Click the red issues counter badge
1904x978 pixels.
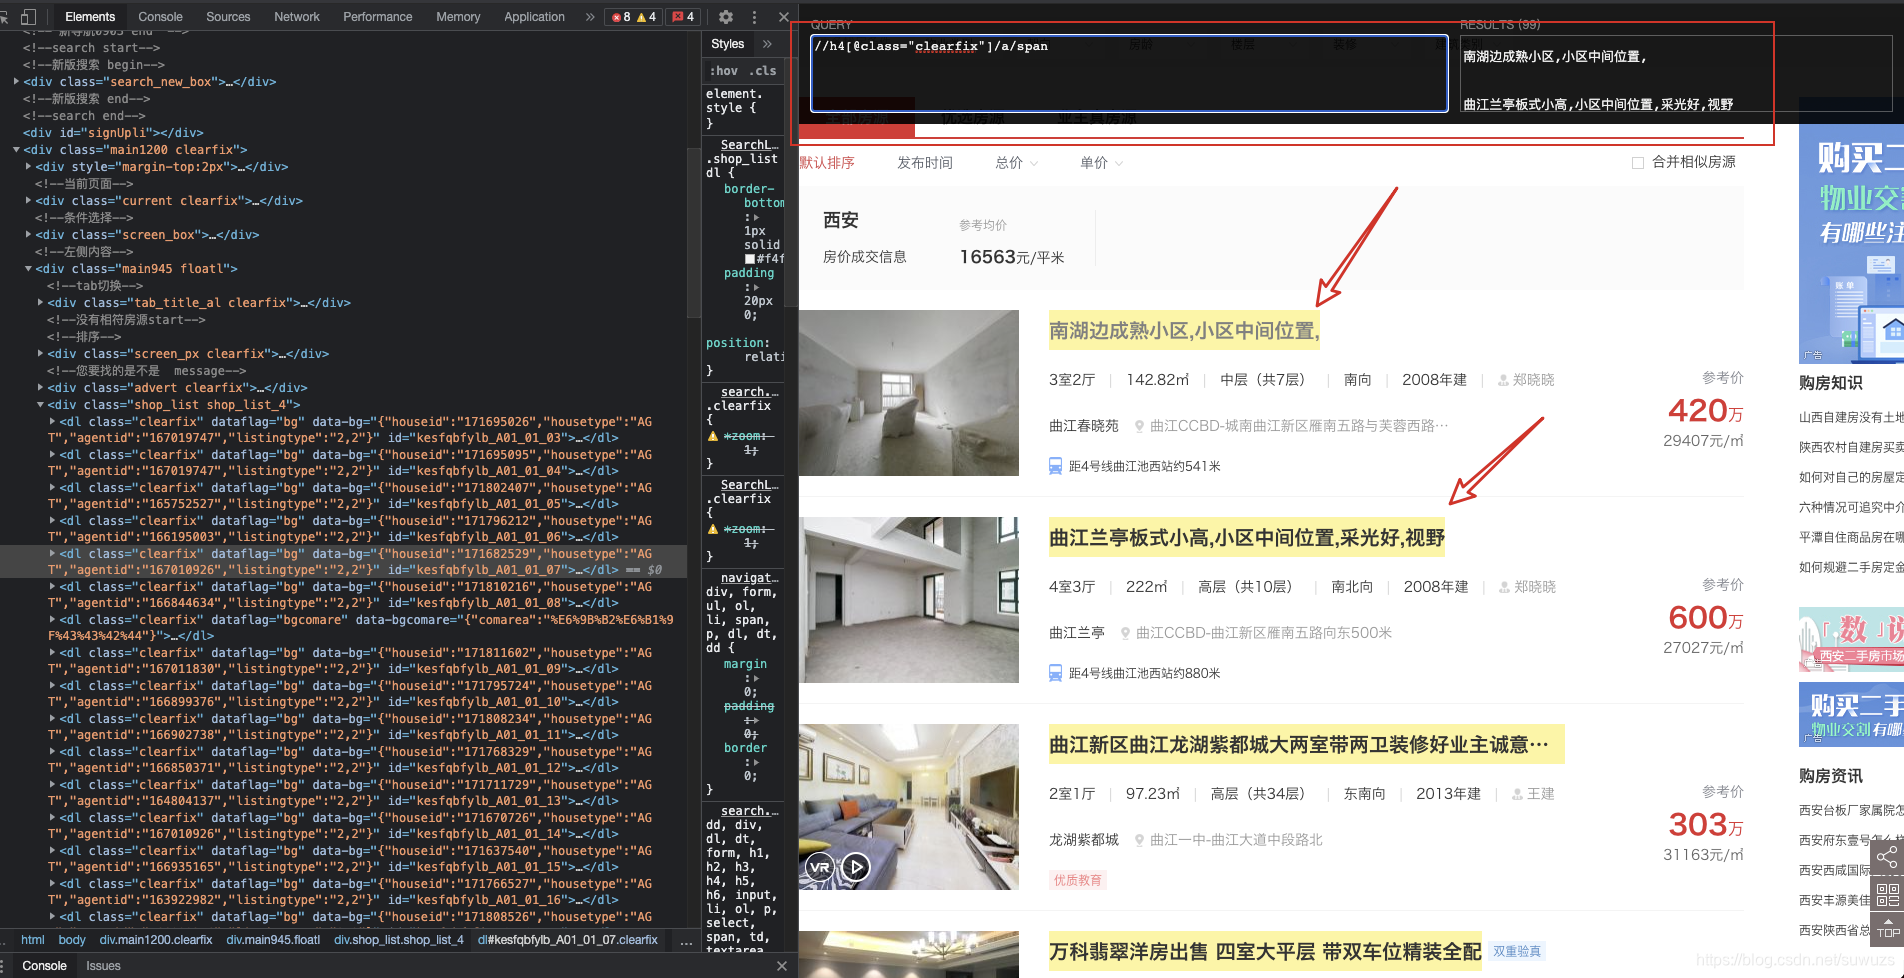point(684,17)
